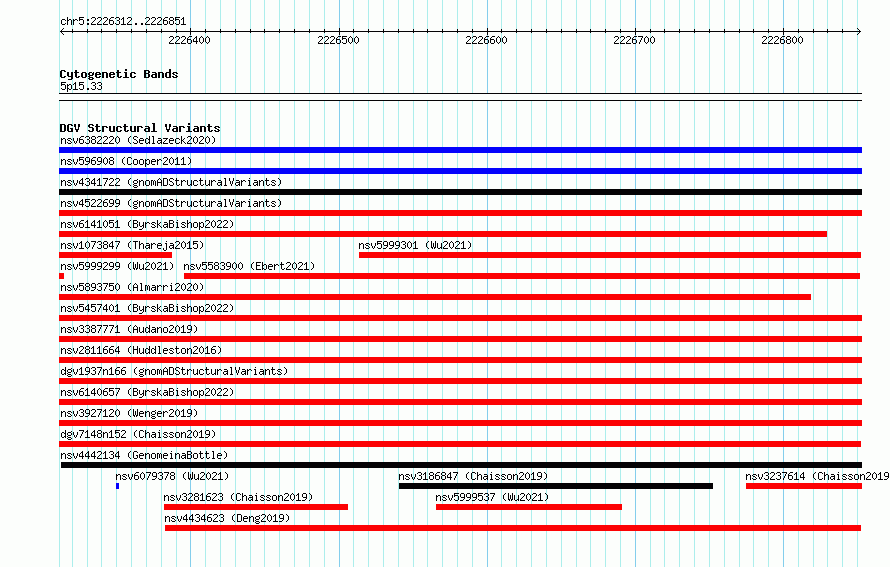Click the 2226500 ruler position
The height and width of the screenshot is (567, 890).
(x=338, y=40)
